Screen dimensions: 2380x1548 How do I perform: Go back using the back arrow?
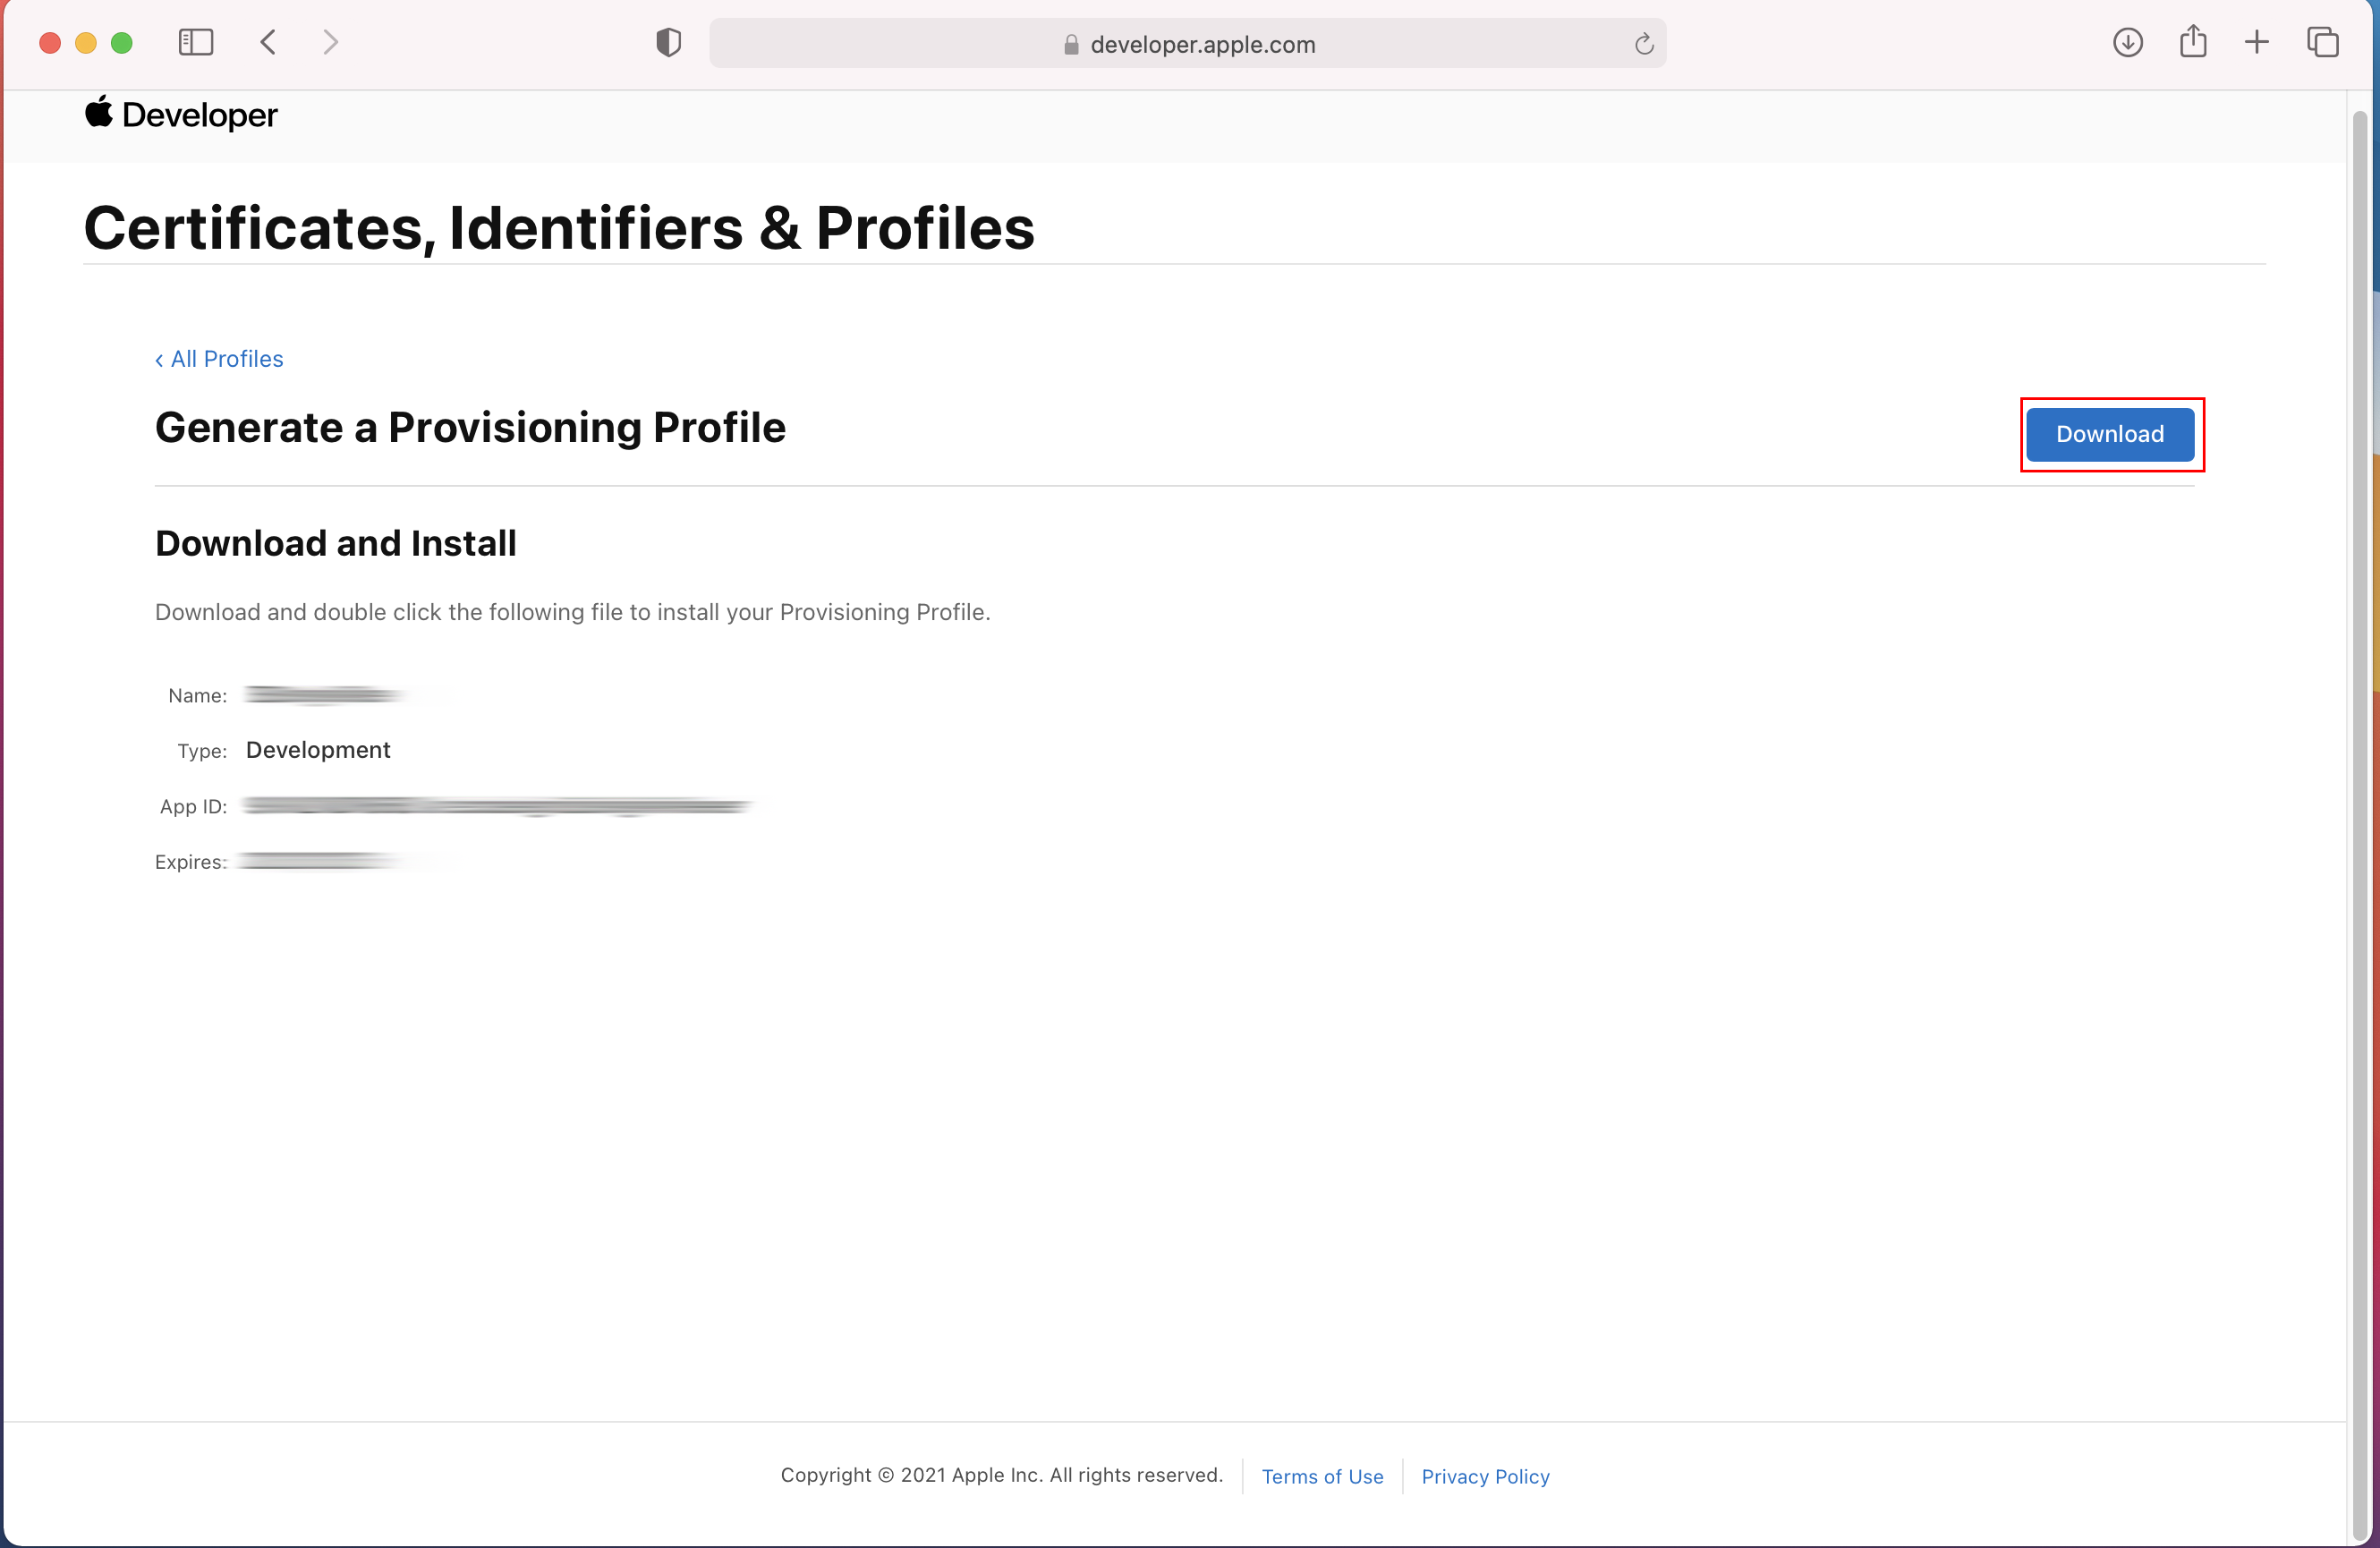268,42
